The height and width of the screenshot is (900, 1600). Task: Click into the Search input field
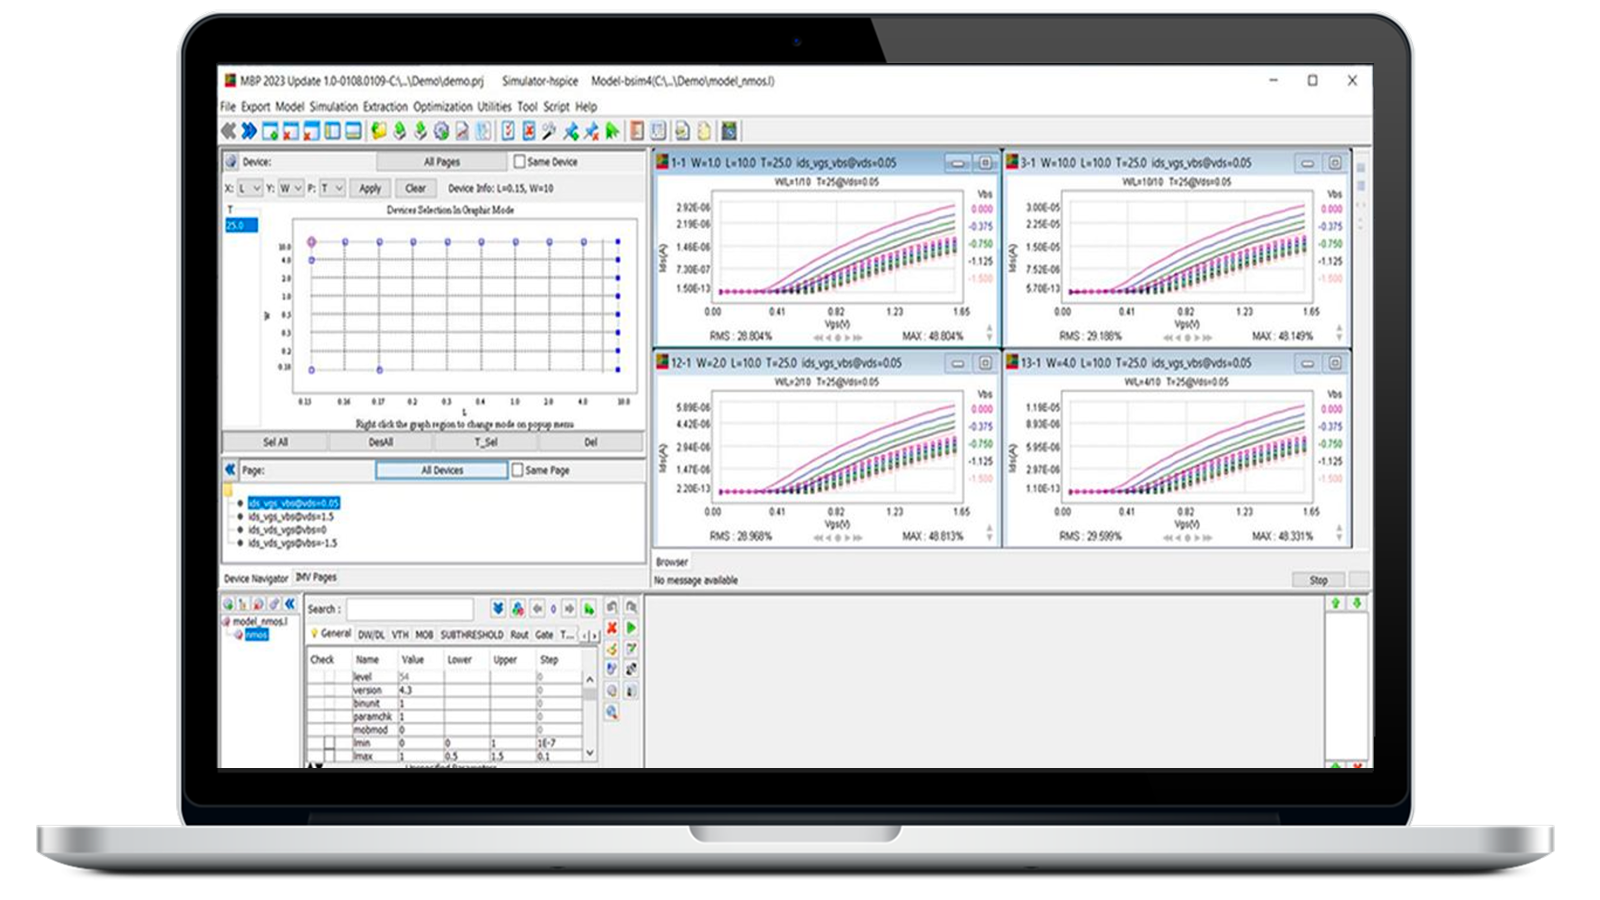pyautogui.click(x=410, y=608)
